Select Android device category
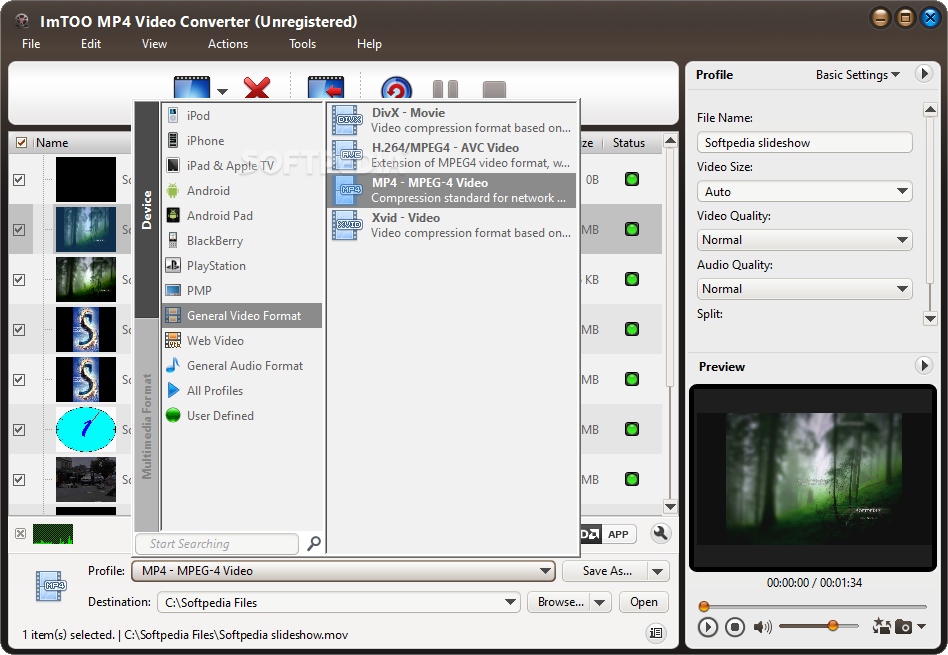 coord(242,191)
